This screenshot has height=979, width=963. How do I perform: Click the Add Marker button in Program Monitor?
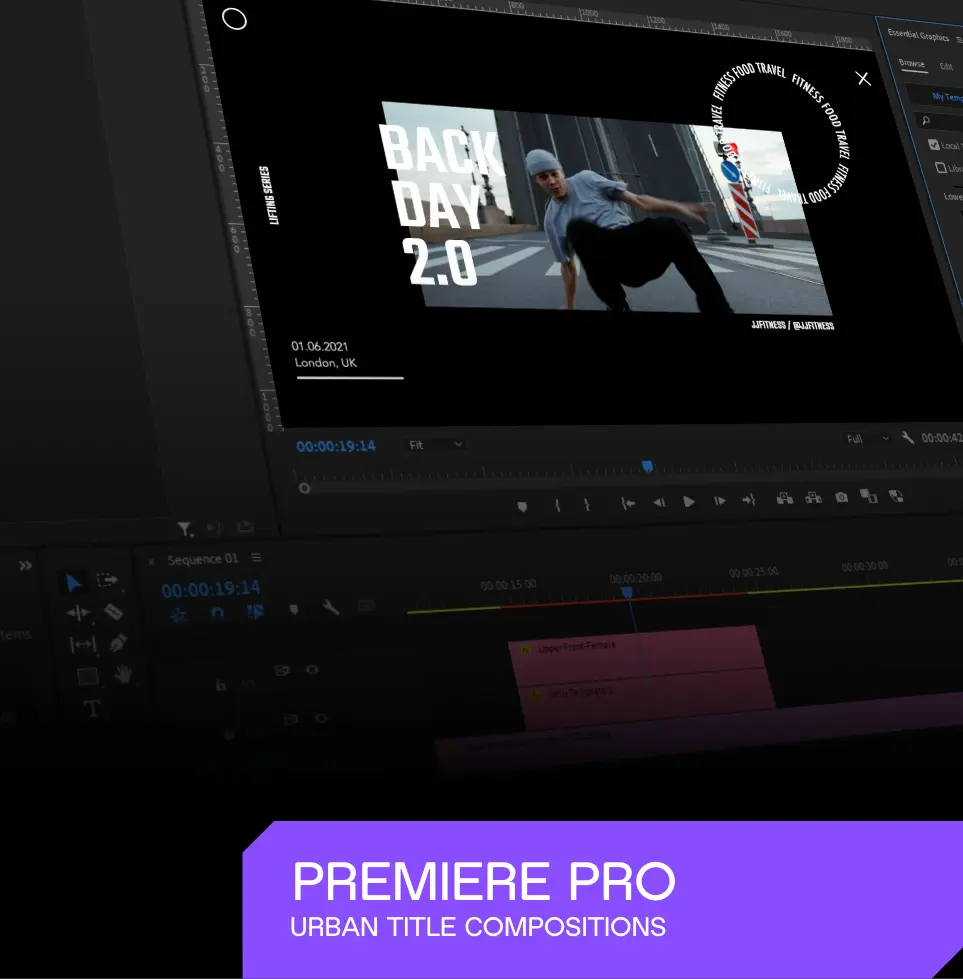[522, 507]
